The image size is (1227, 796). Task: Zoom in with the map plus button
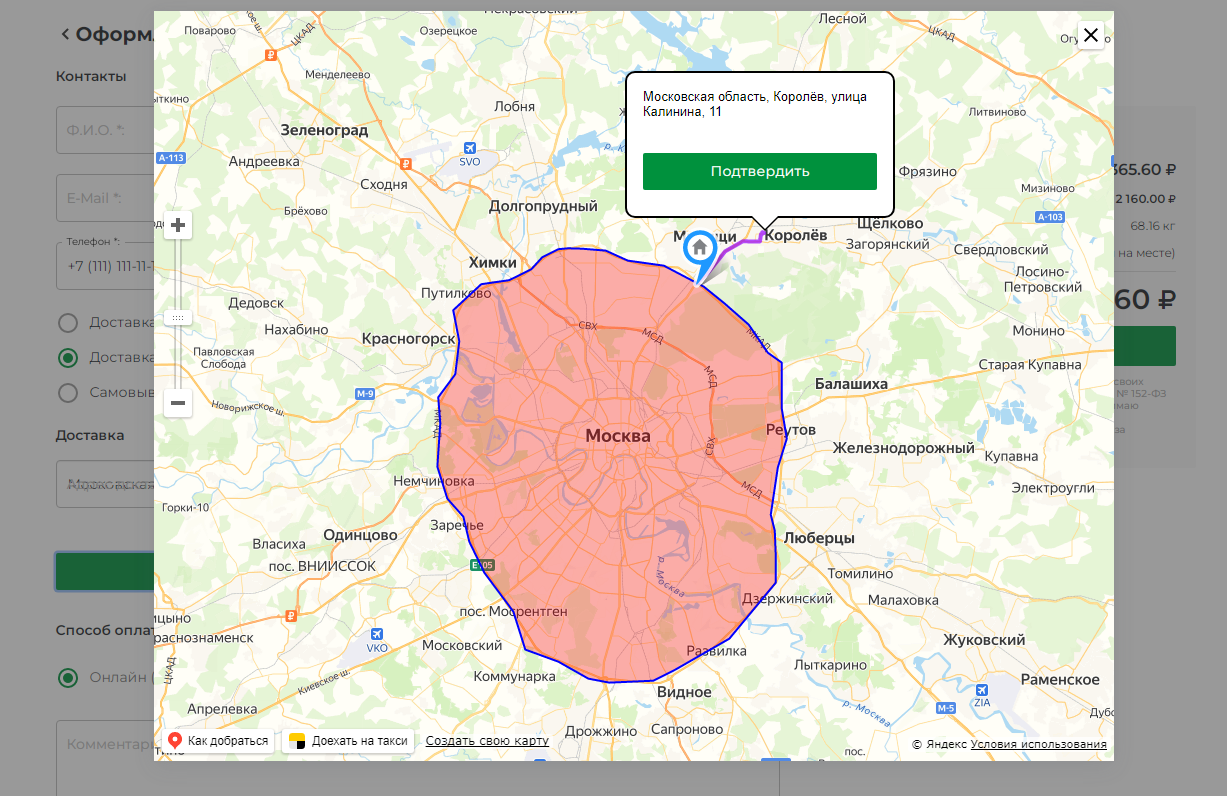[178, 225]
